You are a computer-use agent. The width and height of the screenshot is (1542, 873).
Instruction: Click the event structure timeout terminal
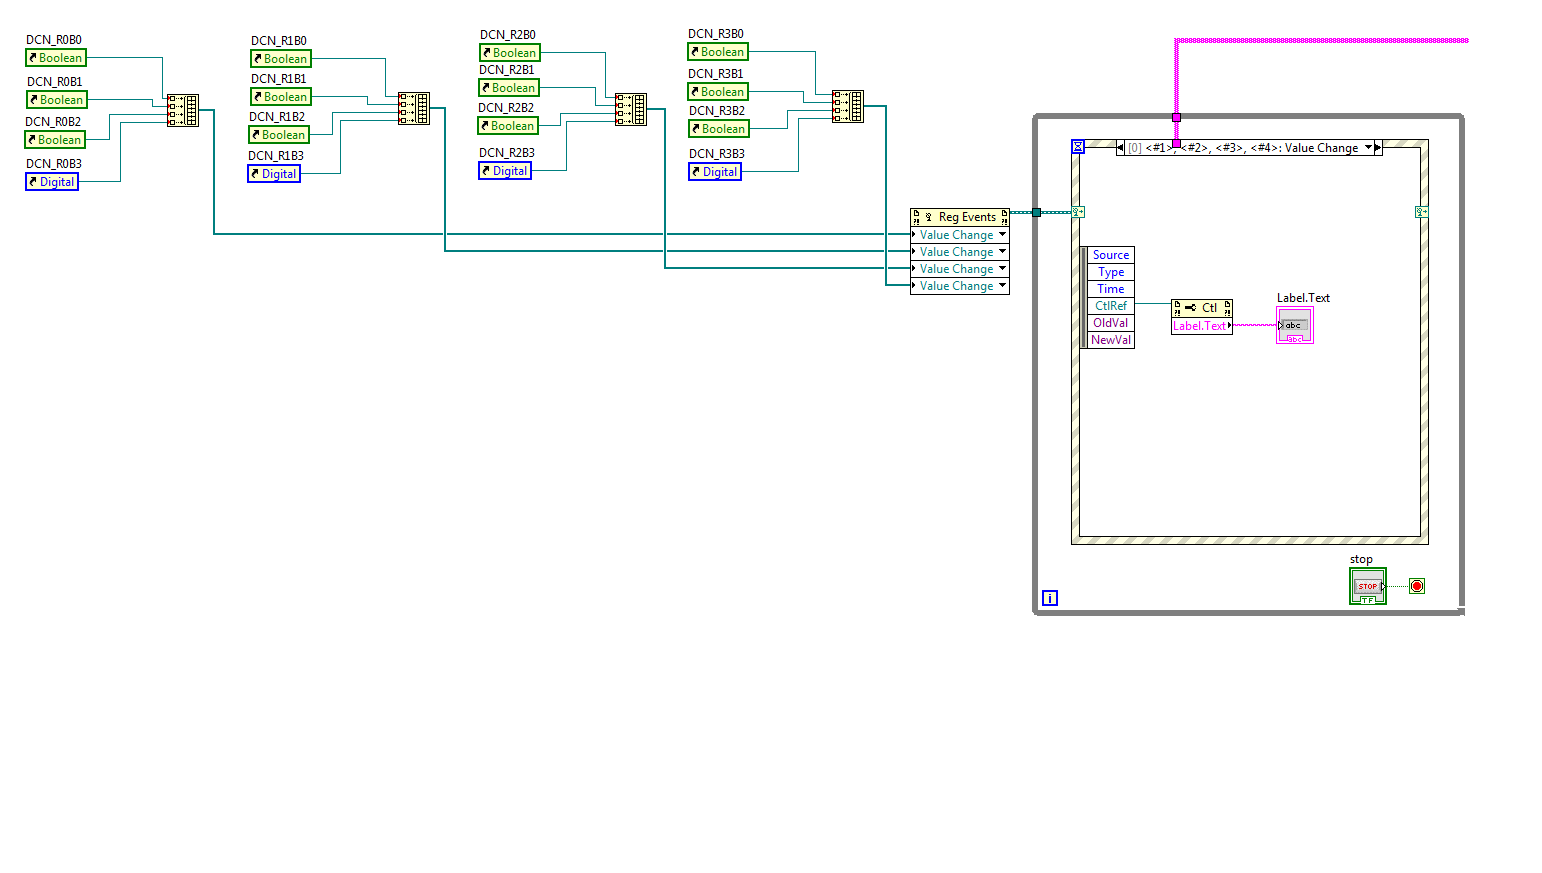[x=1078, y=147]
